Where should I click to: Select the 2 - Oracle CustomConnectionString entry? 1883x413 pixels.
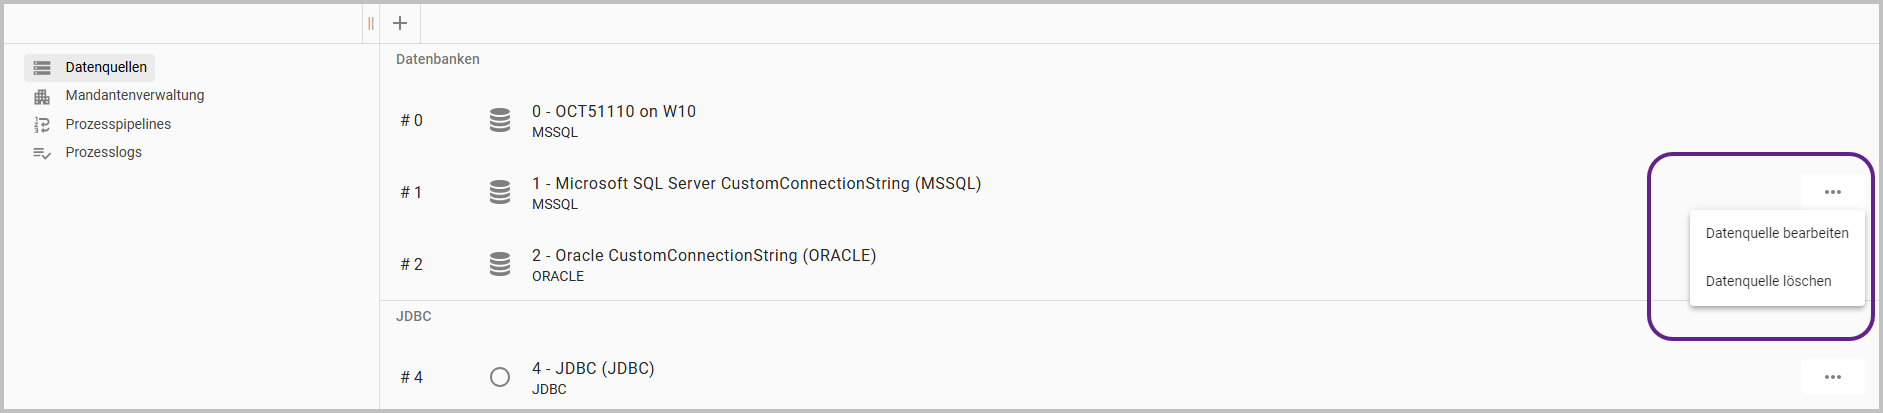[704, 256]
